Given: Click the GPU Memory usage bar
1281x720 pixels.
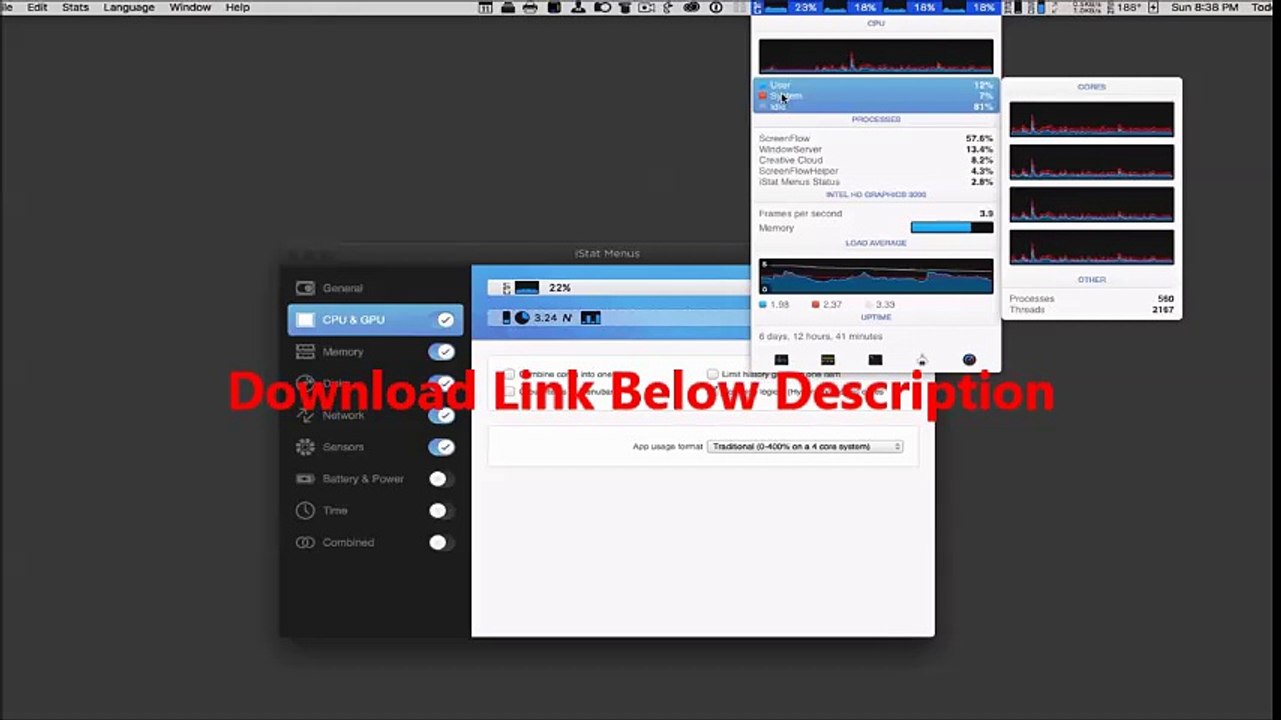Looking at the screenshot, I should click(952, 228).
